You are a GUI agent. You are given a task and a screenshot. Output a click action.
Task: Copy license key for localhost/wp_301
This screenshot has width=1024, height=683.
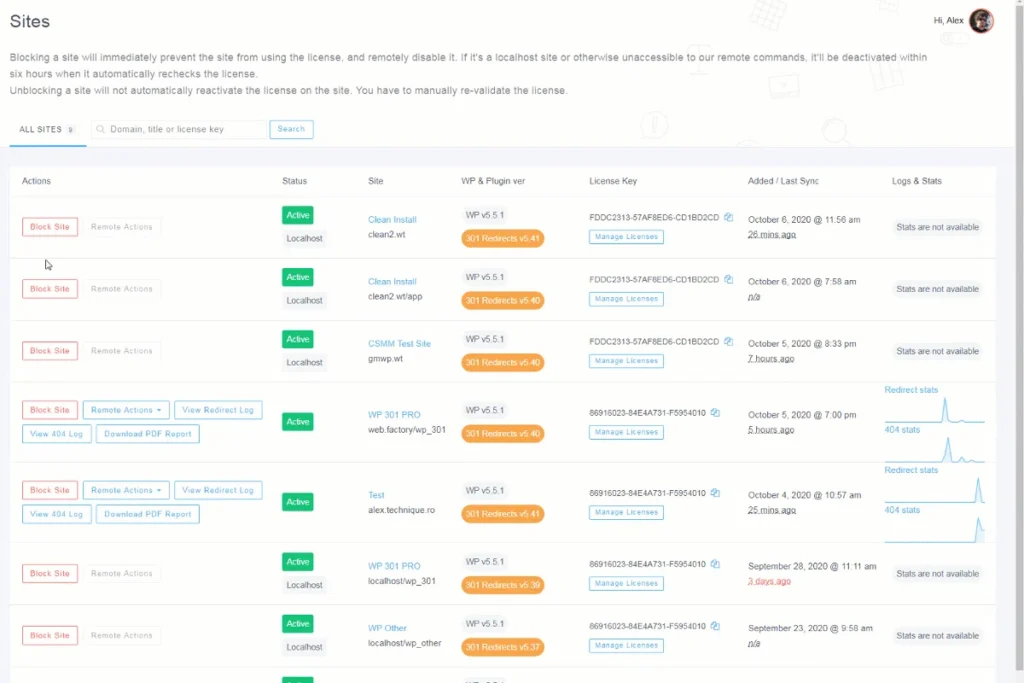tap(715, 565)
